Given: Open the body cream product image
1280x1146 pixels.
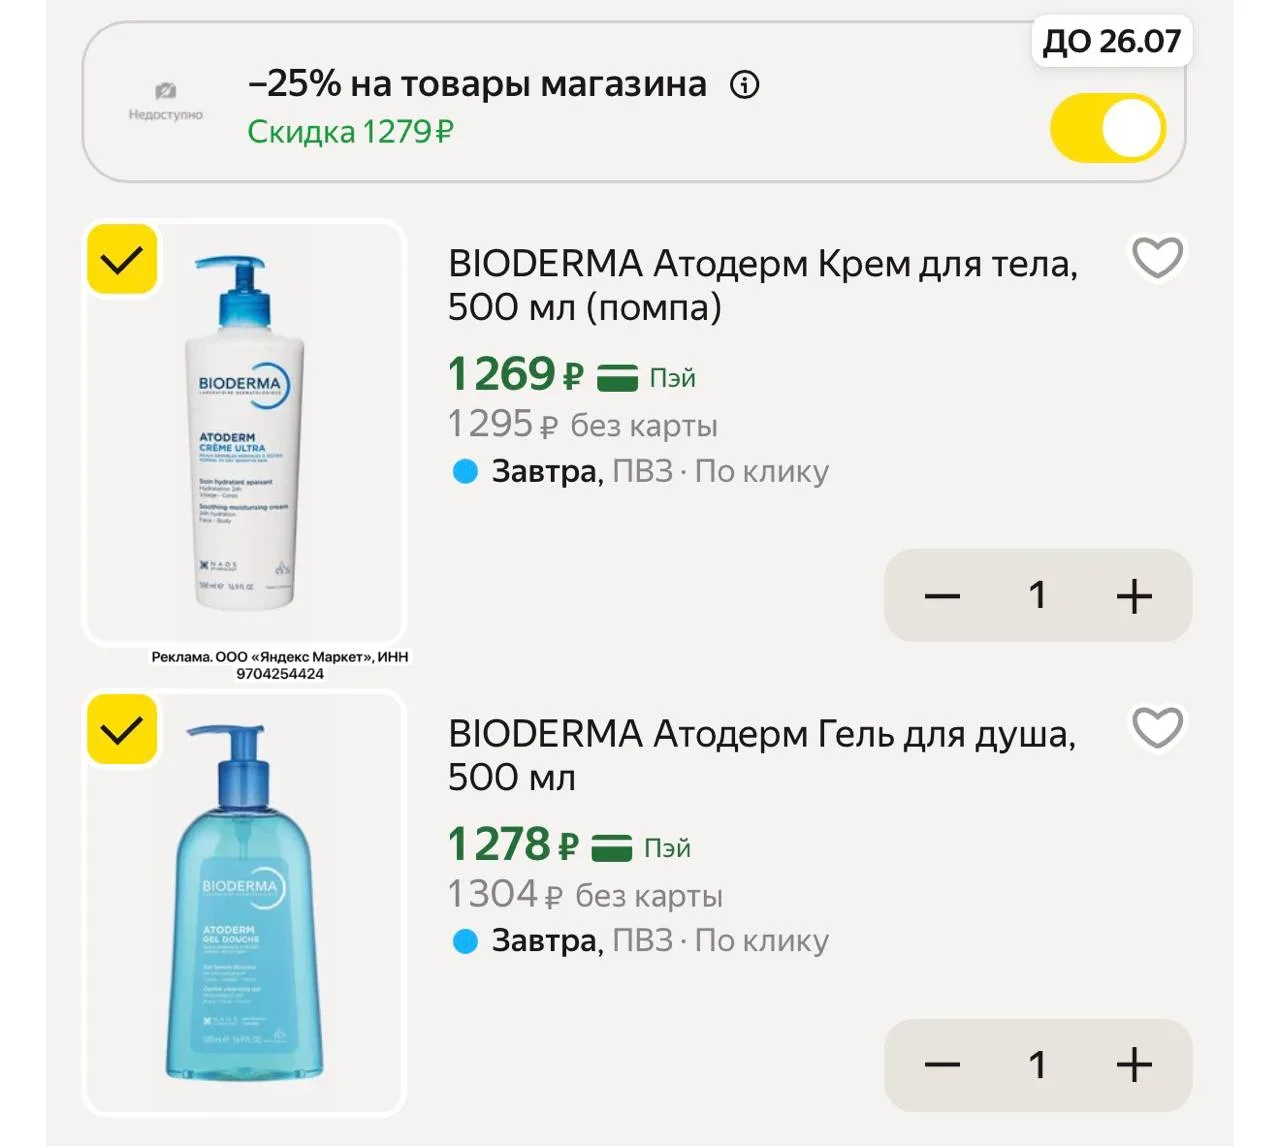Looking at the screenshot, I should click(x=245, y=432).
